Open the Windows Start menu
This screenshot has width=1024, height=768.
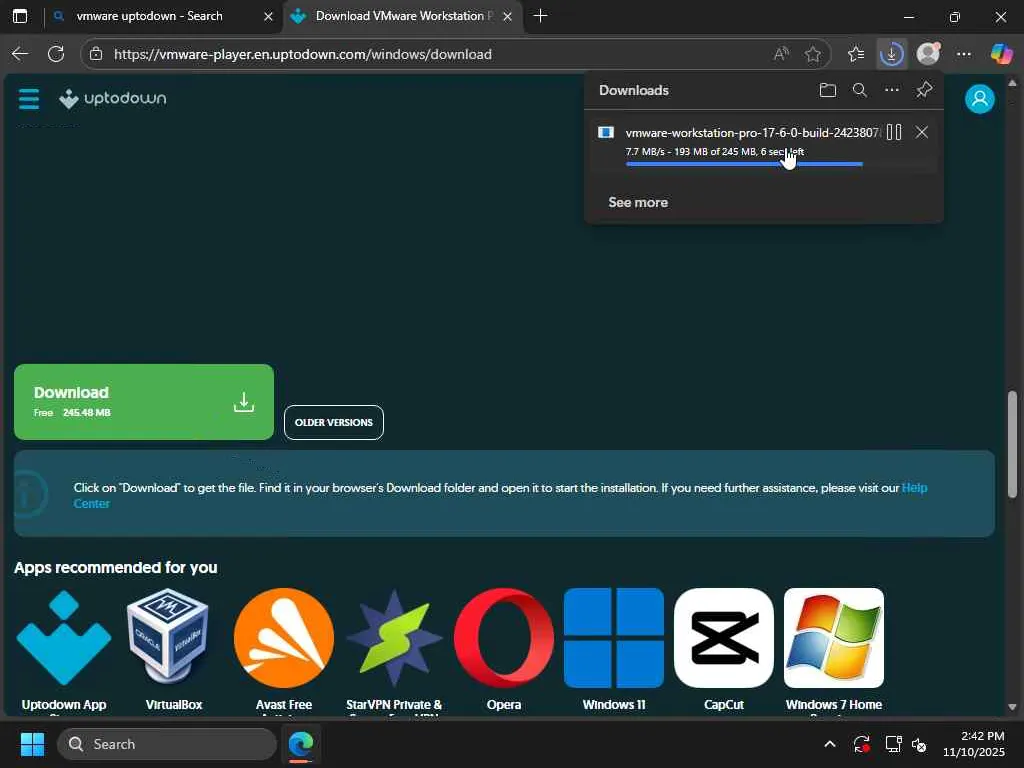(32, 744)
